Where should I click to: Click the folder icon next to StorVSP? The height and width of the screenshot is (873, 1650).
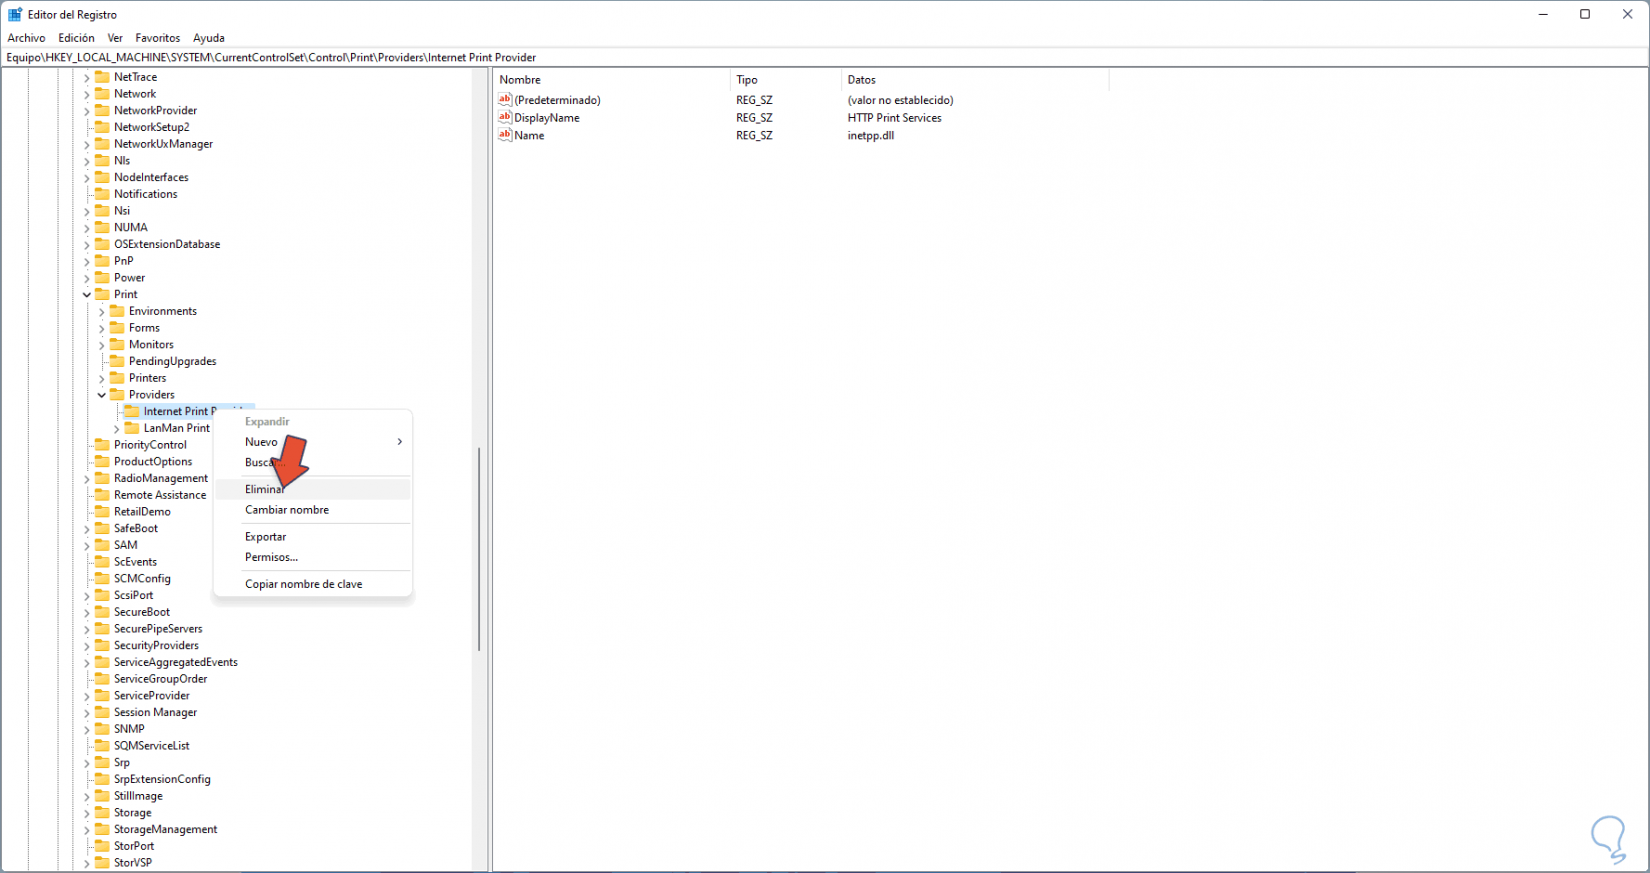(102, 862)
